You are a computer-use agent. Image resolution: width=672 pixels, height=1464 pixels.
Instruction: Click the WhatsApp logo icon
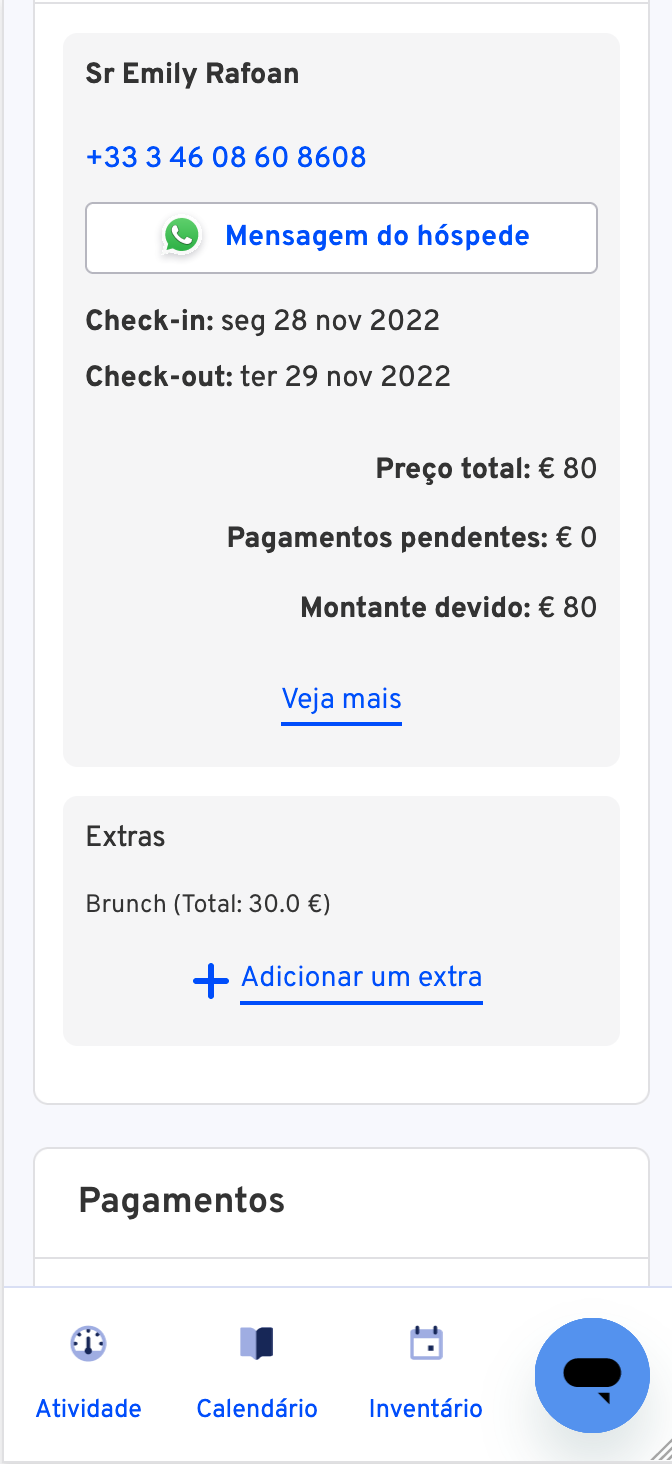[x=181, y=236]
